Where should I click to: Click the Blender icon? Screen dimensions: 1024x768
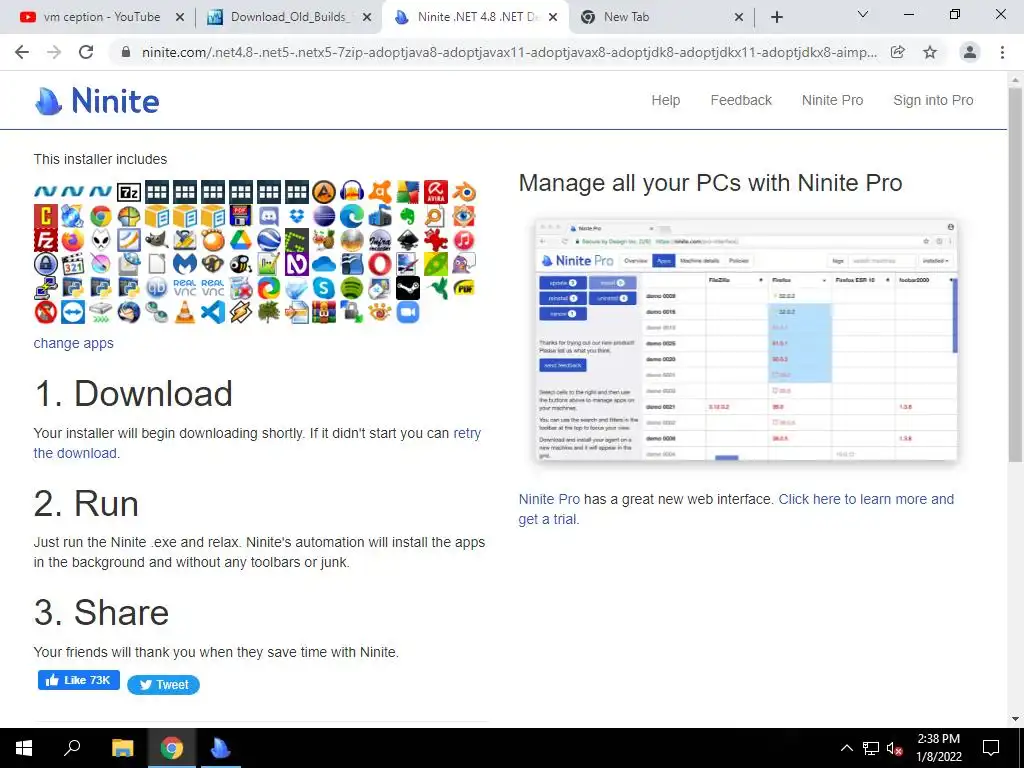pyautogui.click(x=464, y=193)
